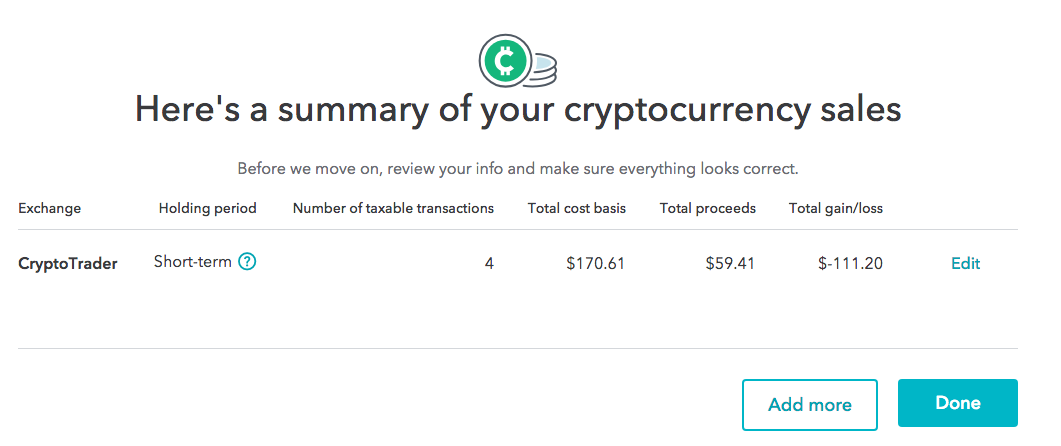1061x446 pixels.
Task: Click the Short-term holding period text
Action: (x=192, y=262)
